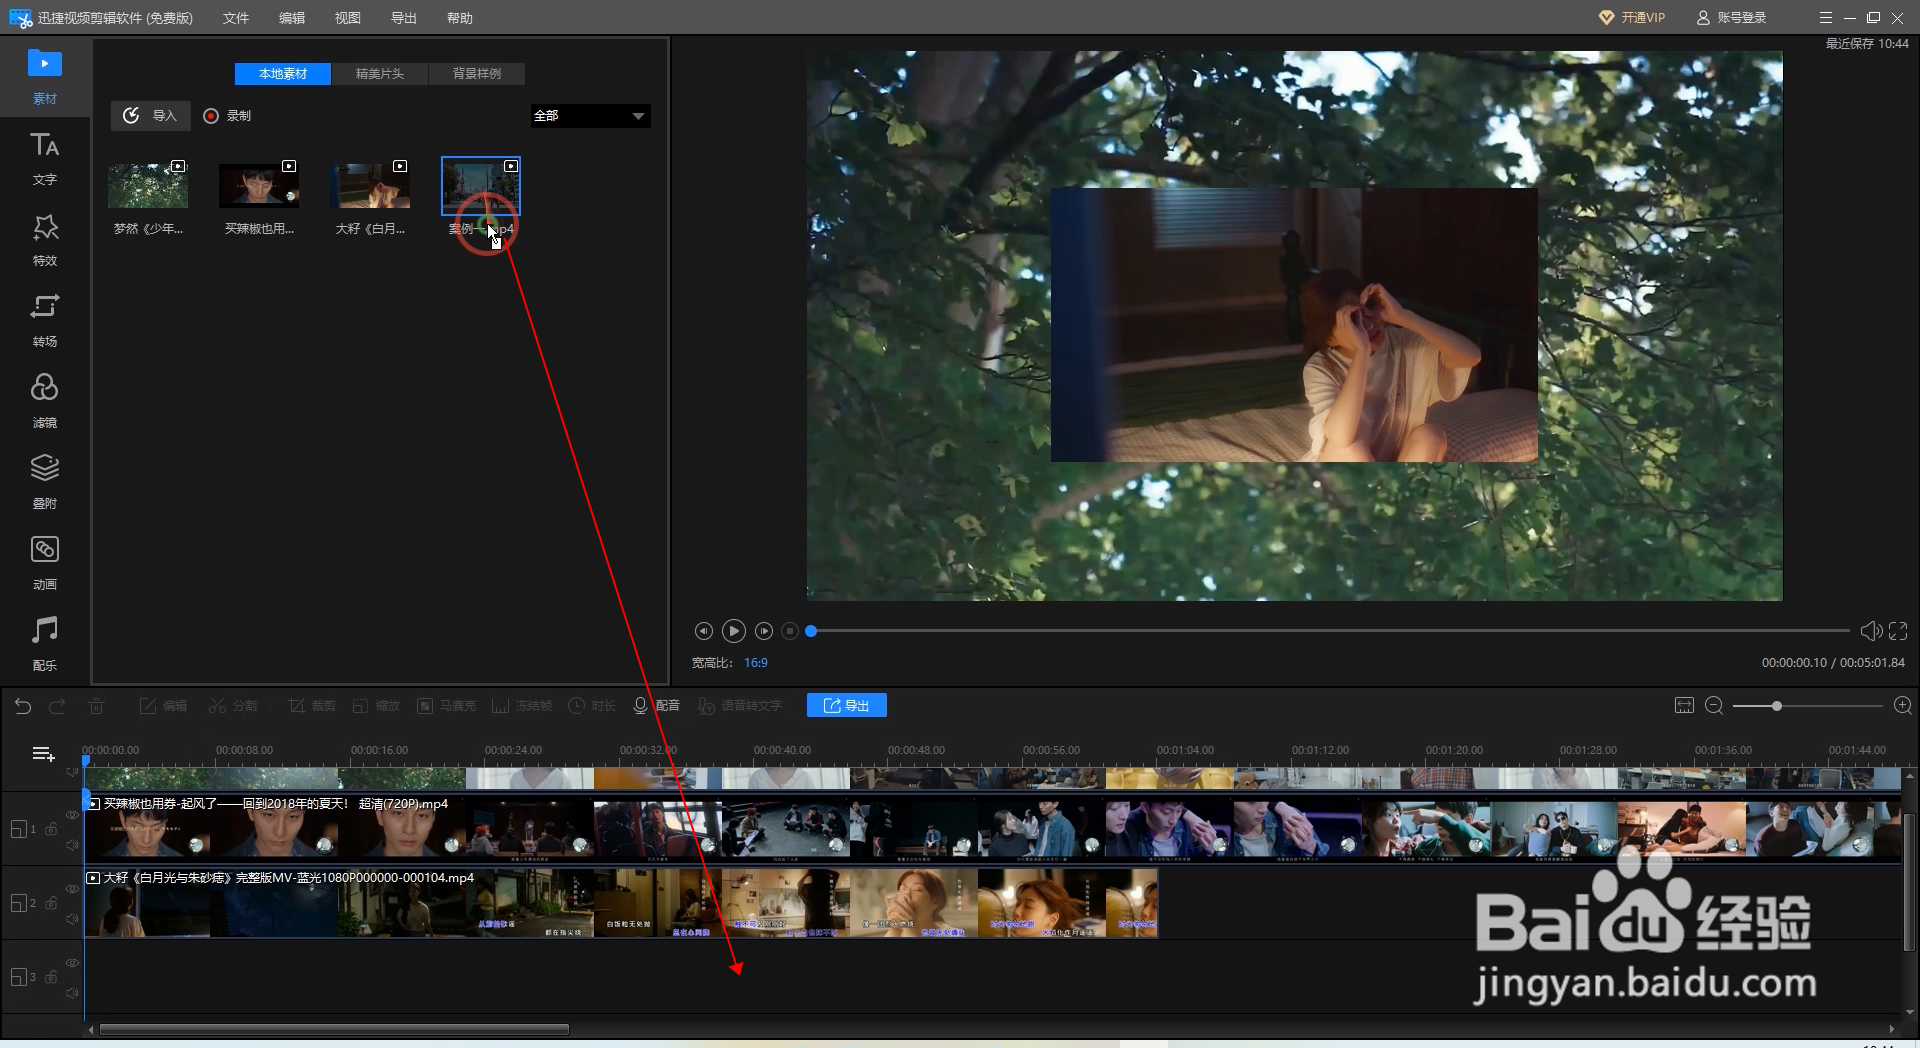The width and height of the screenshot is (1920, 1048).
Task: Click 账号登录 account login
Action: pos(1732,18)
